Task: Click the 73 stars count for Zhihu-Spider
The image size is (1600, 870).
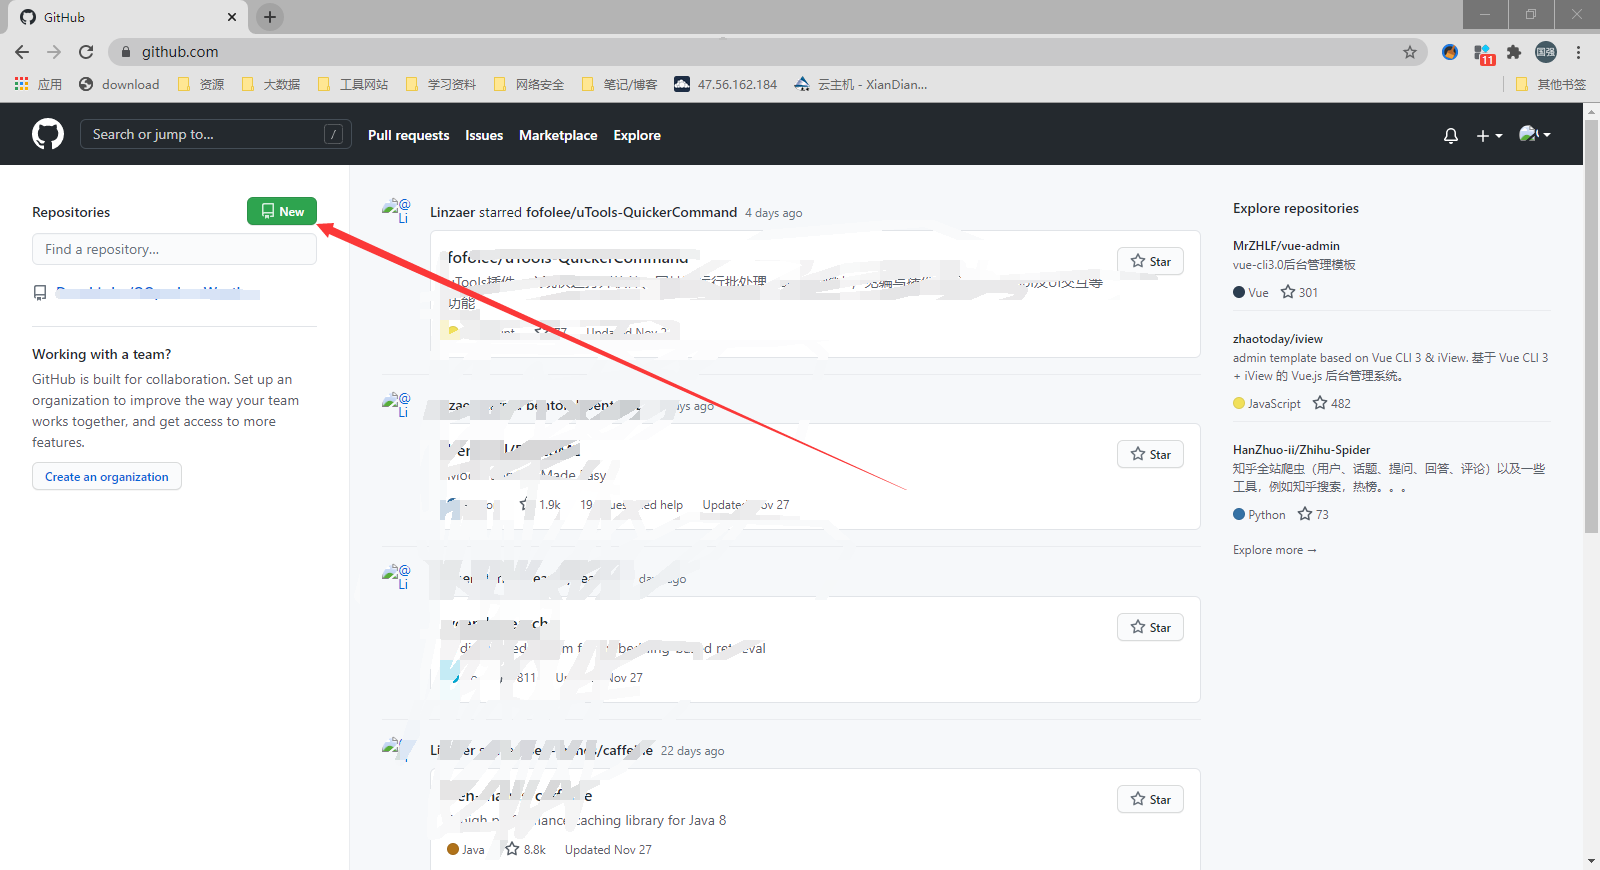Action: tap(1314, 514)
